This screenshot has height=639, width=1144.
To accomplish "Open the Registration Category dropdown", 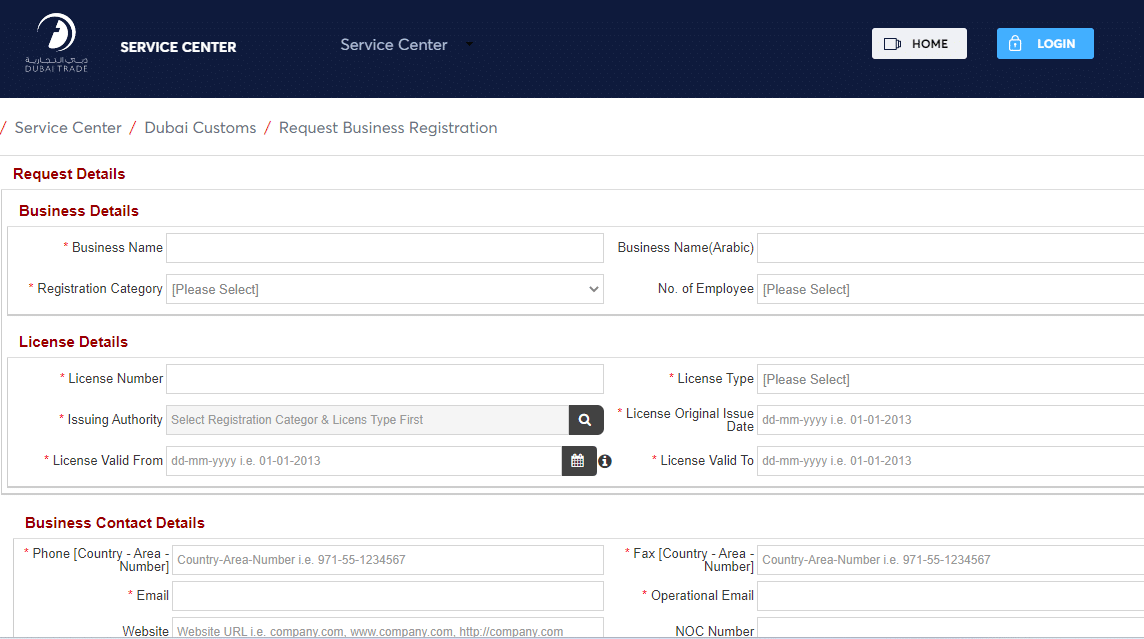I will (x=385, y=288).
